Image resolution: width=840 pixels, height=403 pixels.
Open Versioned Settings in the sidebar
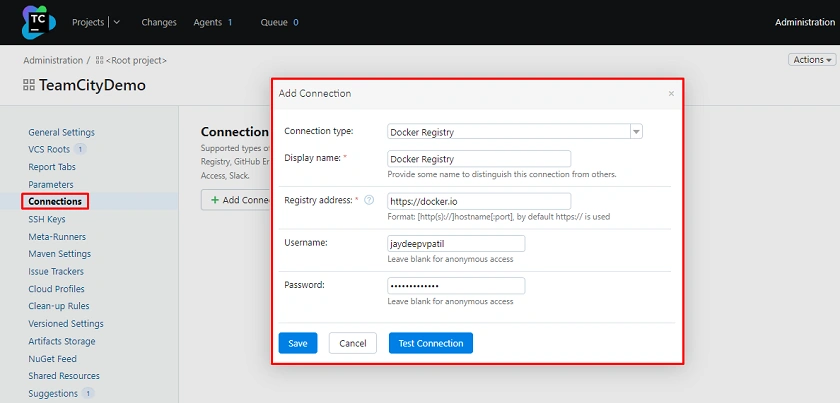click(x=66, y=324)
